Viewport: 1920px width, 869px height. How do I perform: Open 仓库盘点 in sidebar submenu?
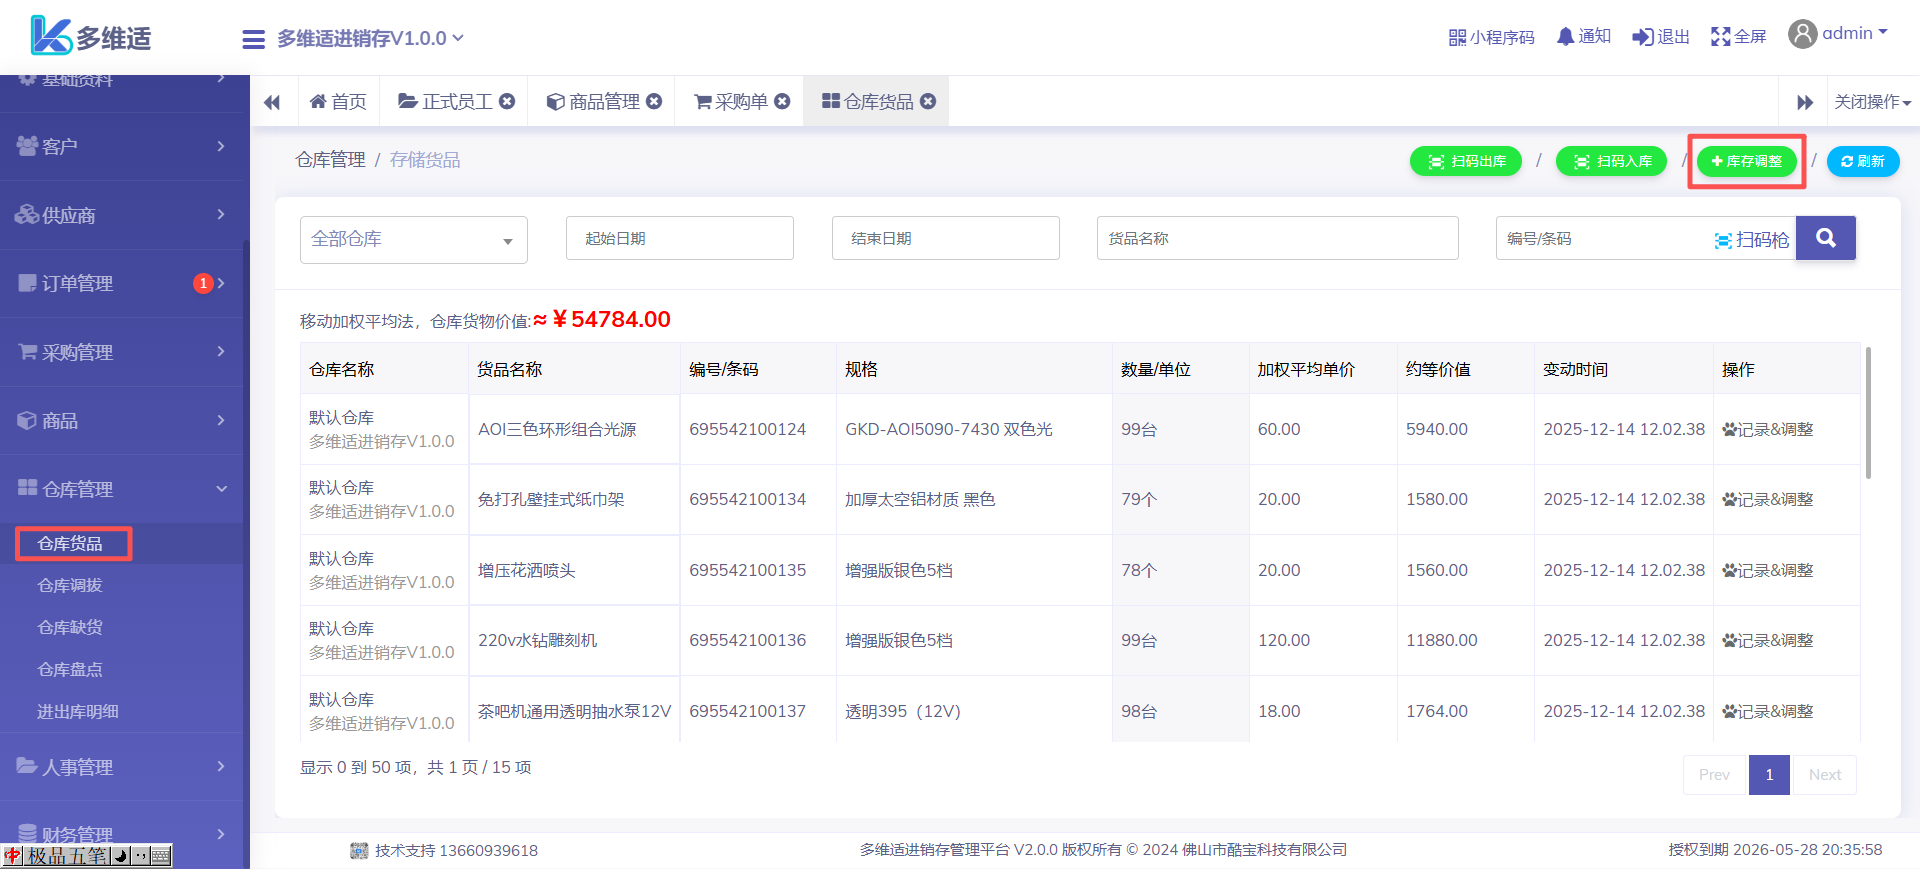[70, 670]
